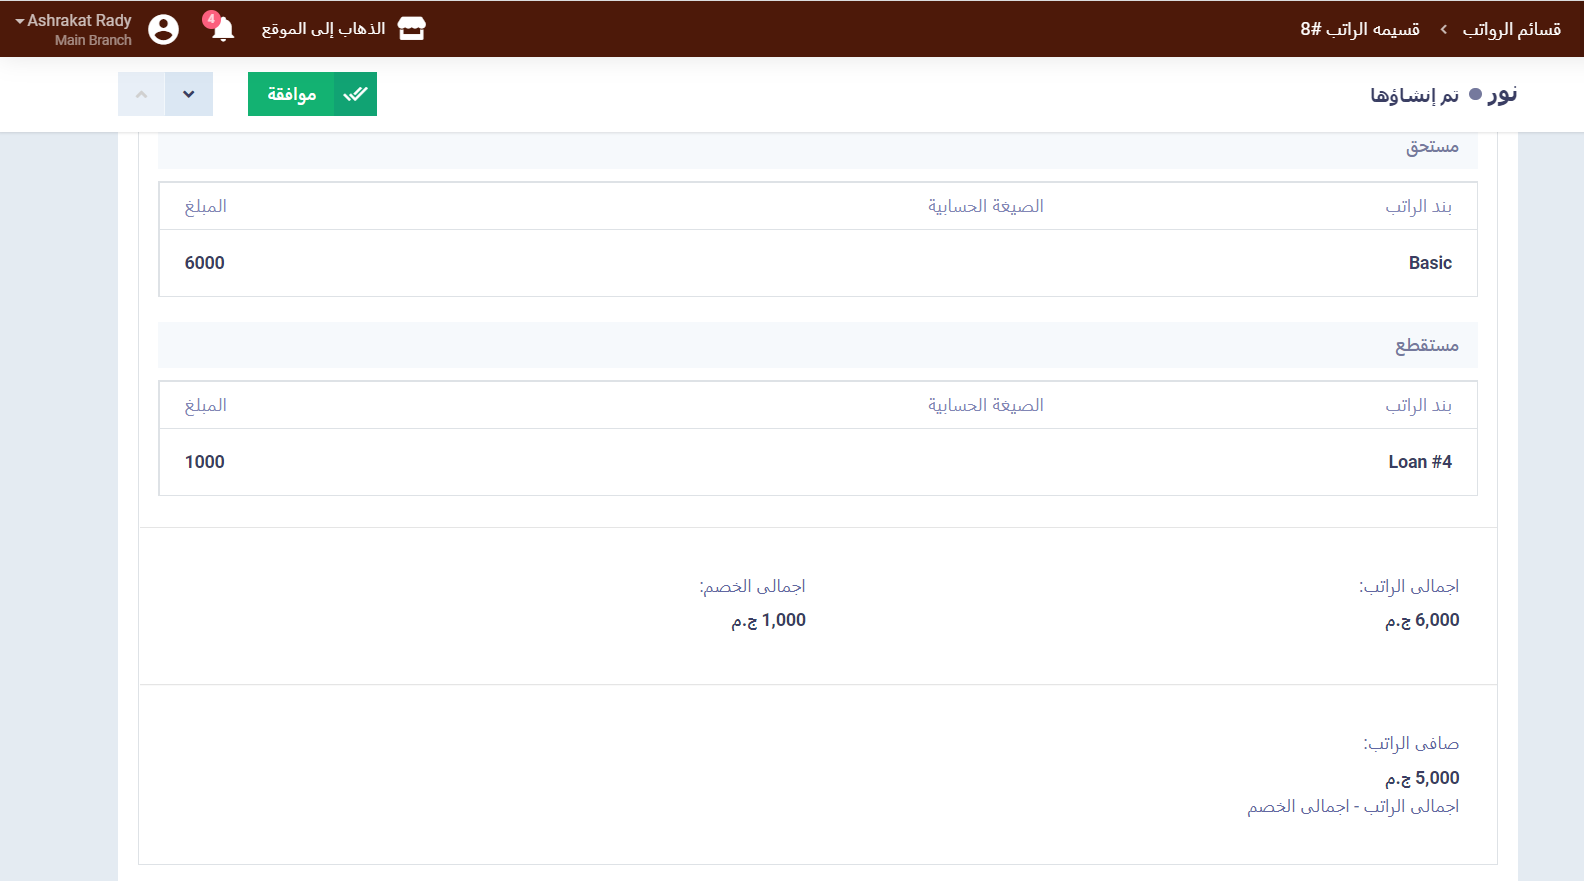Click المبلغ header in deductions table
Screen dimensions: 1584x881
click(x=206, y=405)
